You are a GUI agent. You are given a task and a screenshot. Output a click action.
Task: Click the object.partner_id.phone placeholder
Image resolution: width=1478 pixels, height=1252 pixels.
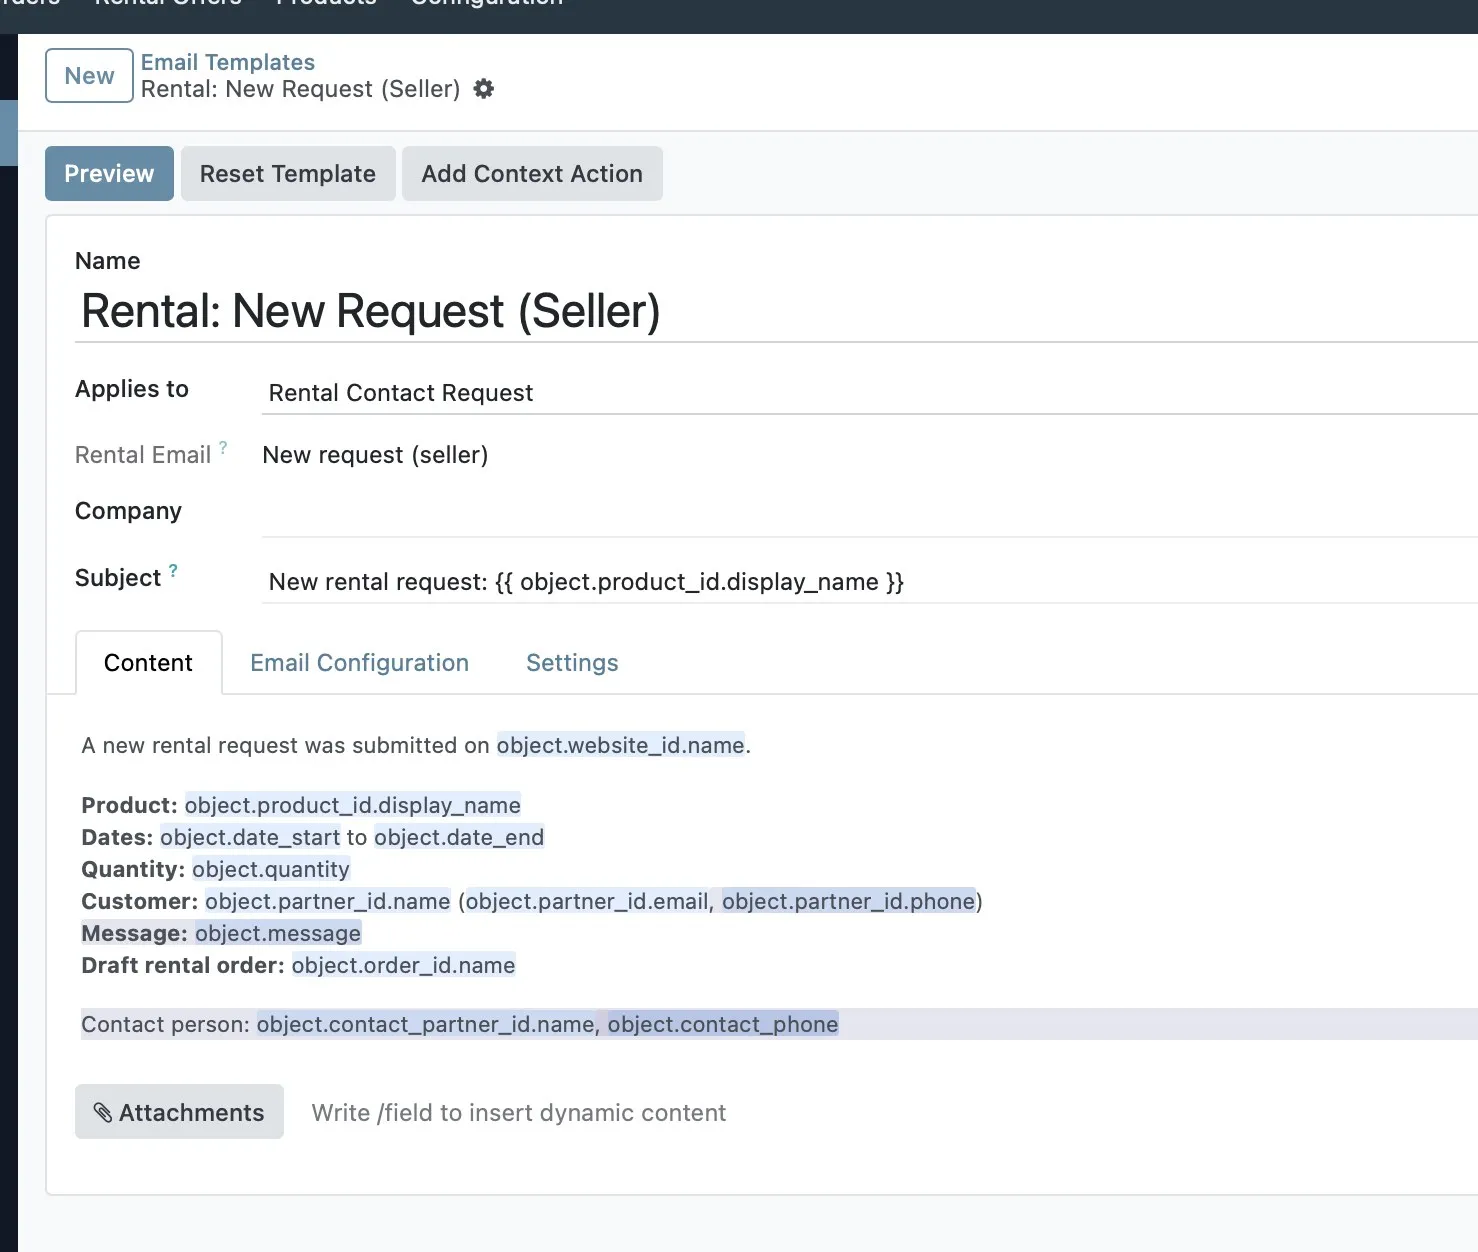[x=848, y=901]
